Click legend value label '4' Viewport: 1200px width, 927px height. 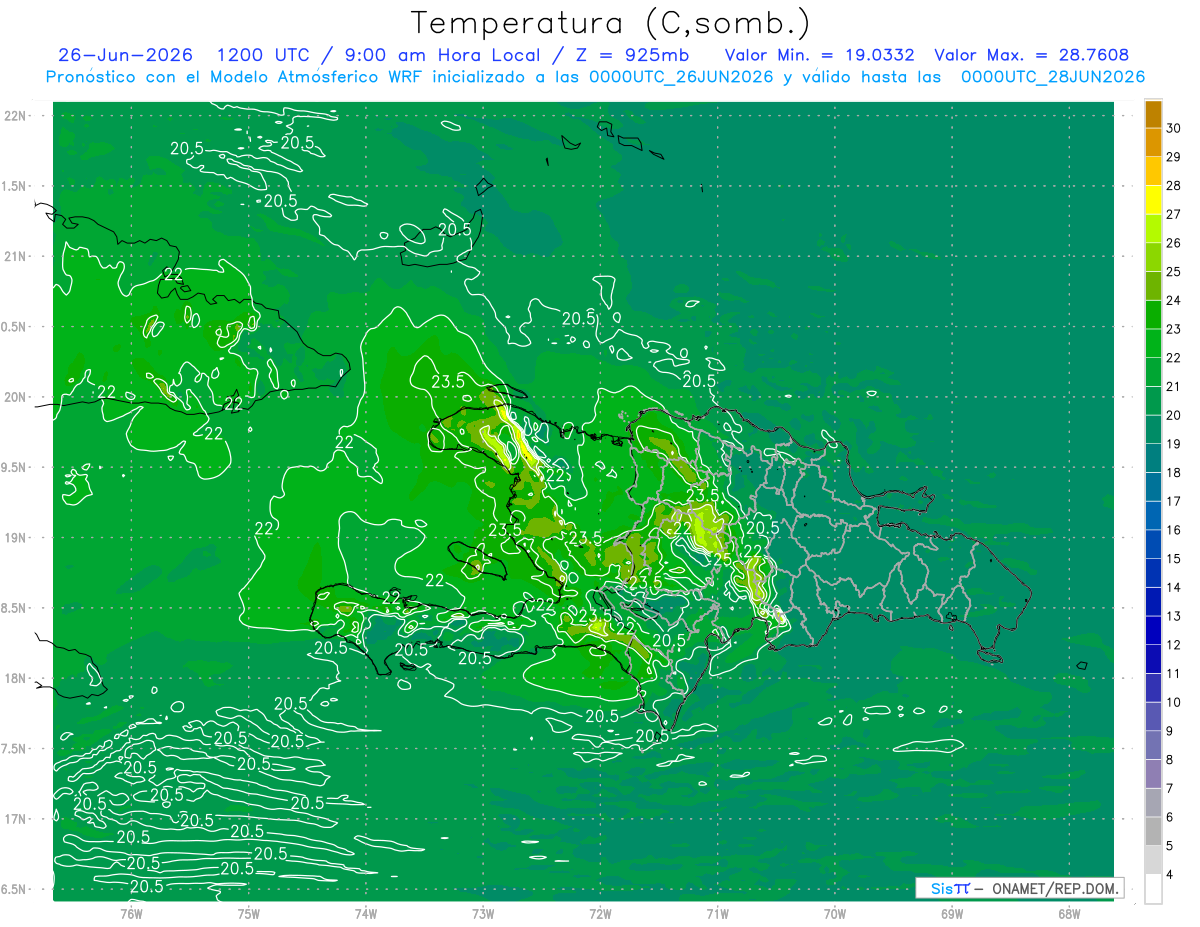tap(1169, 874)
